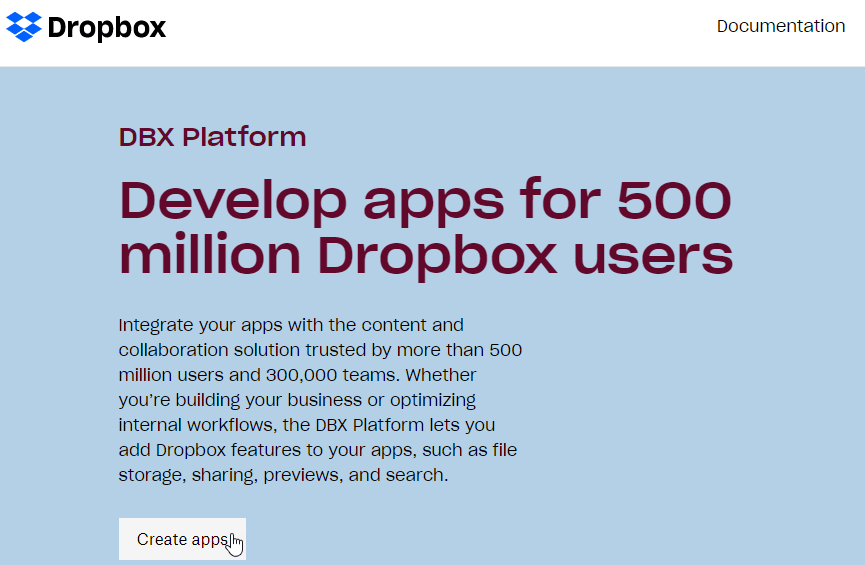865x565 pixels.
Task: Click 'storage, sharing, previews, and search' line
Action: click(282, 475)
